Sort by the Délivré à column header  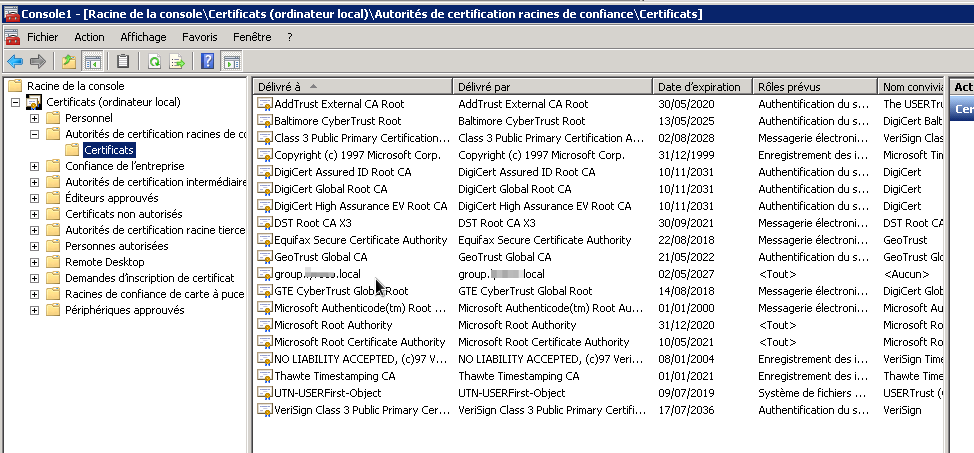pos(353,87)
